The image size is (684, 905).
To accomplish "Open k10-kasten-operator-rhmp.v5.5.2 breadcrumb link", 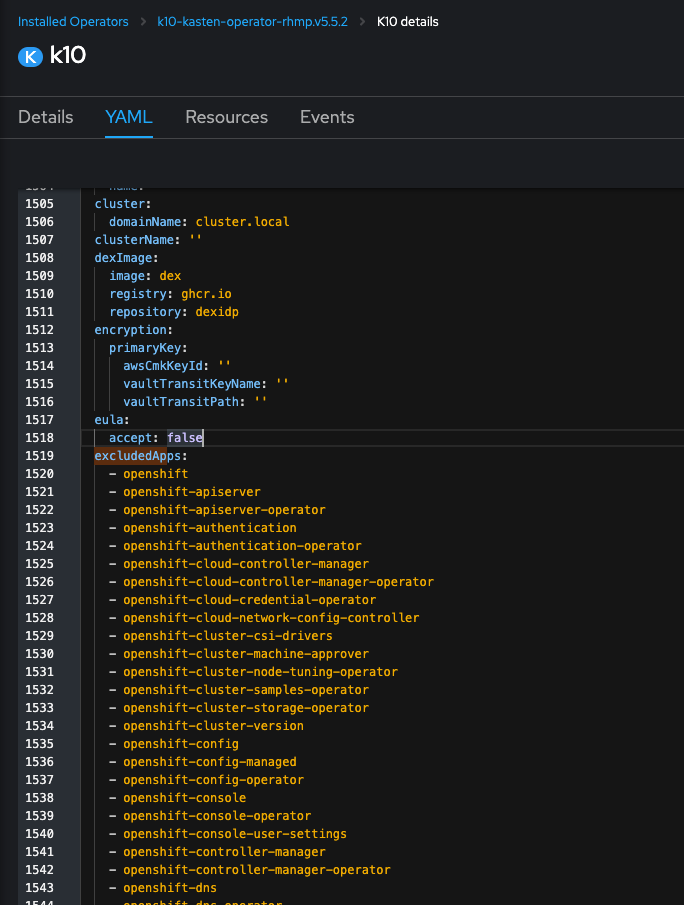I will [x=252, y=21].
